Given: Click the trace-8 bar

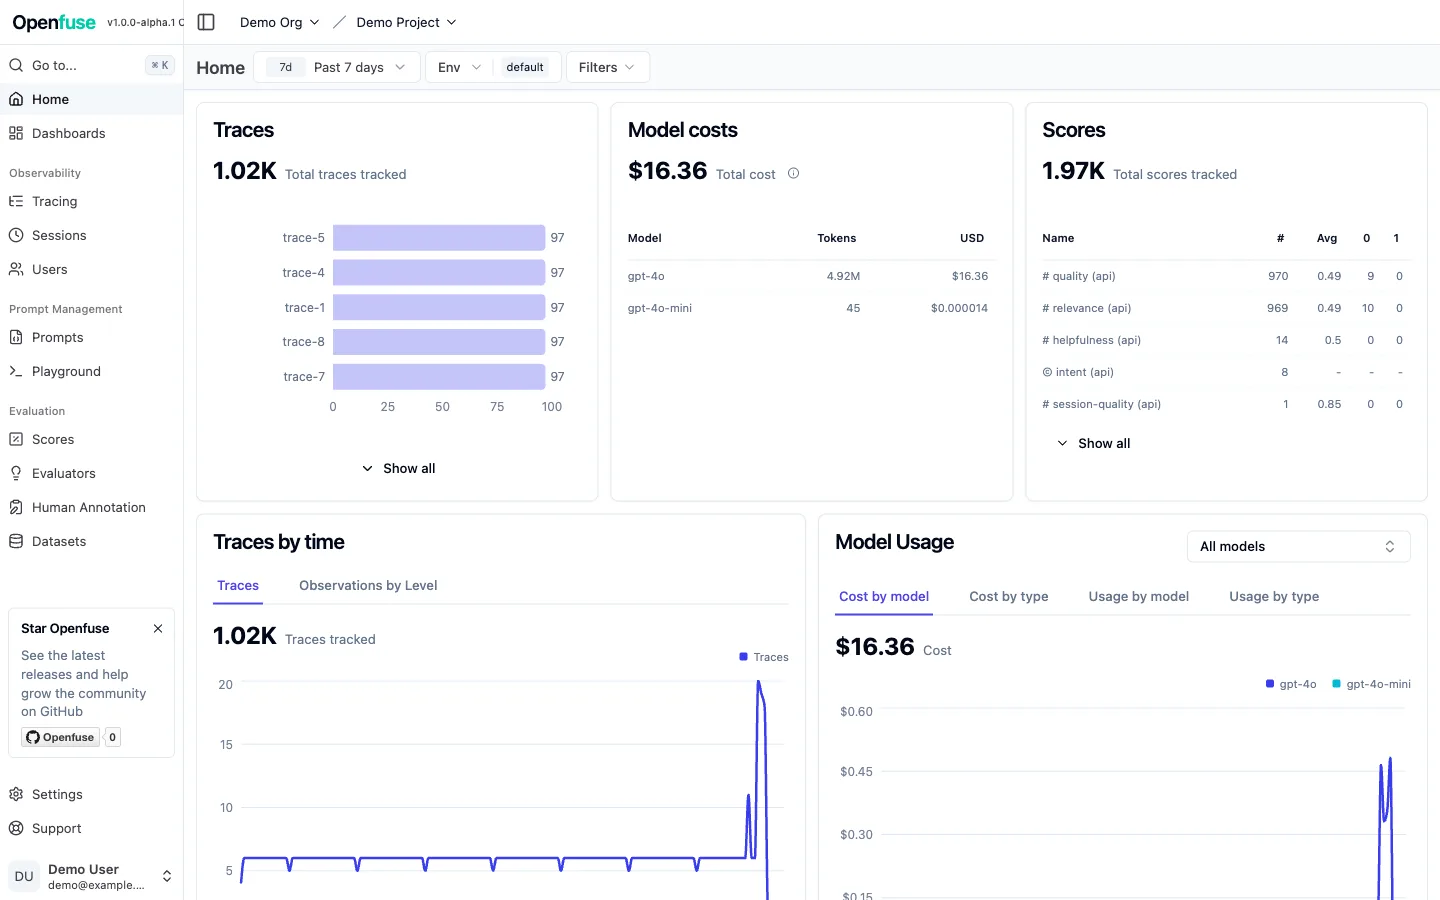Looking at the screenshot, I should 439,342.
